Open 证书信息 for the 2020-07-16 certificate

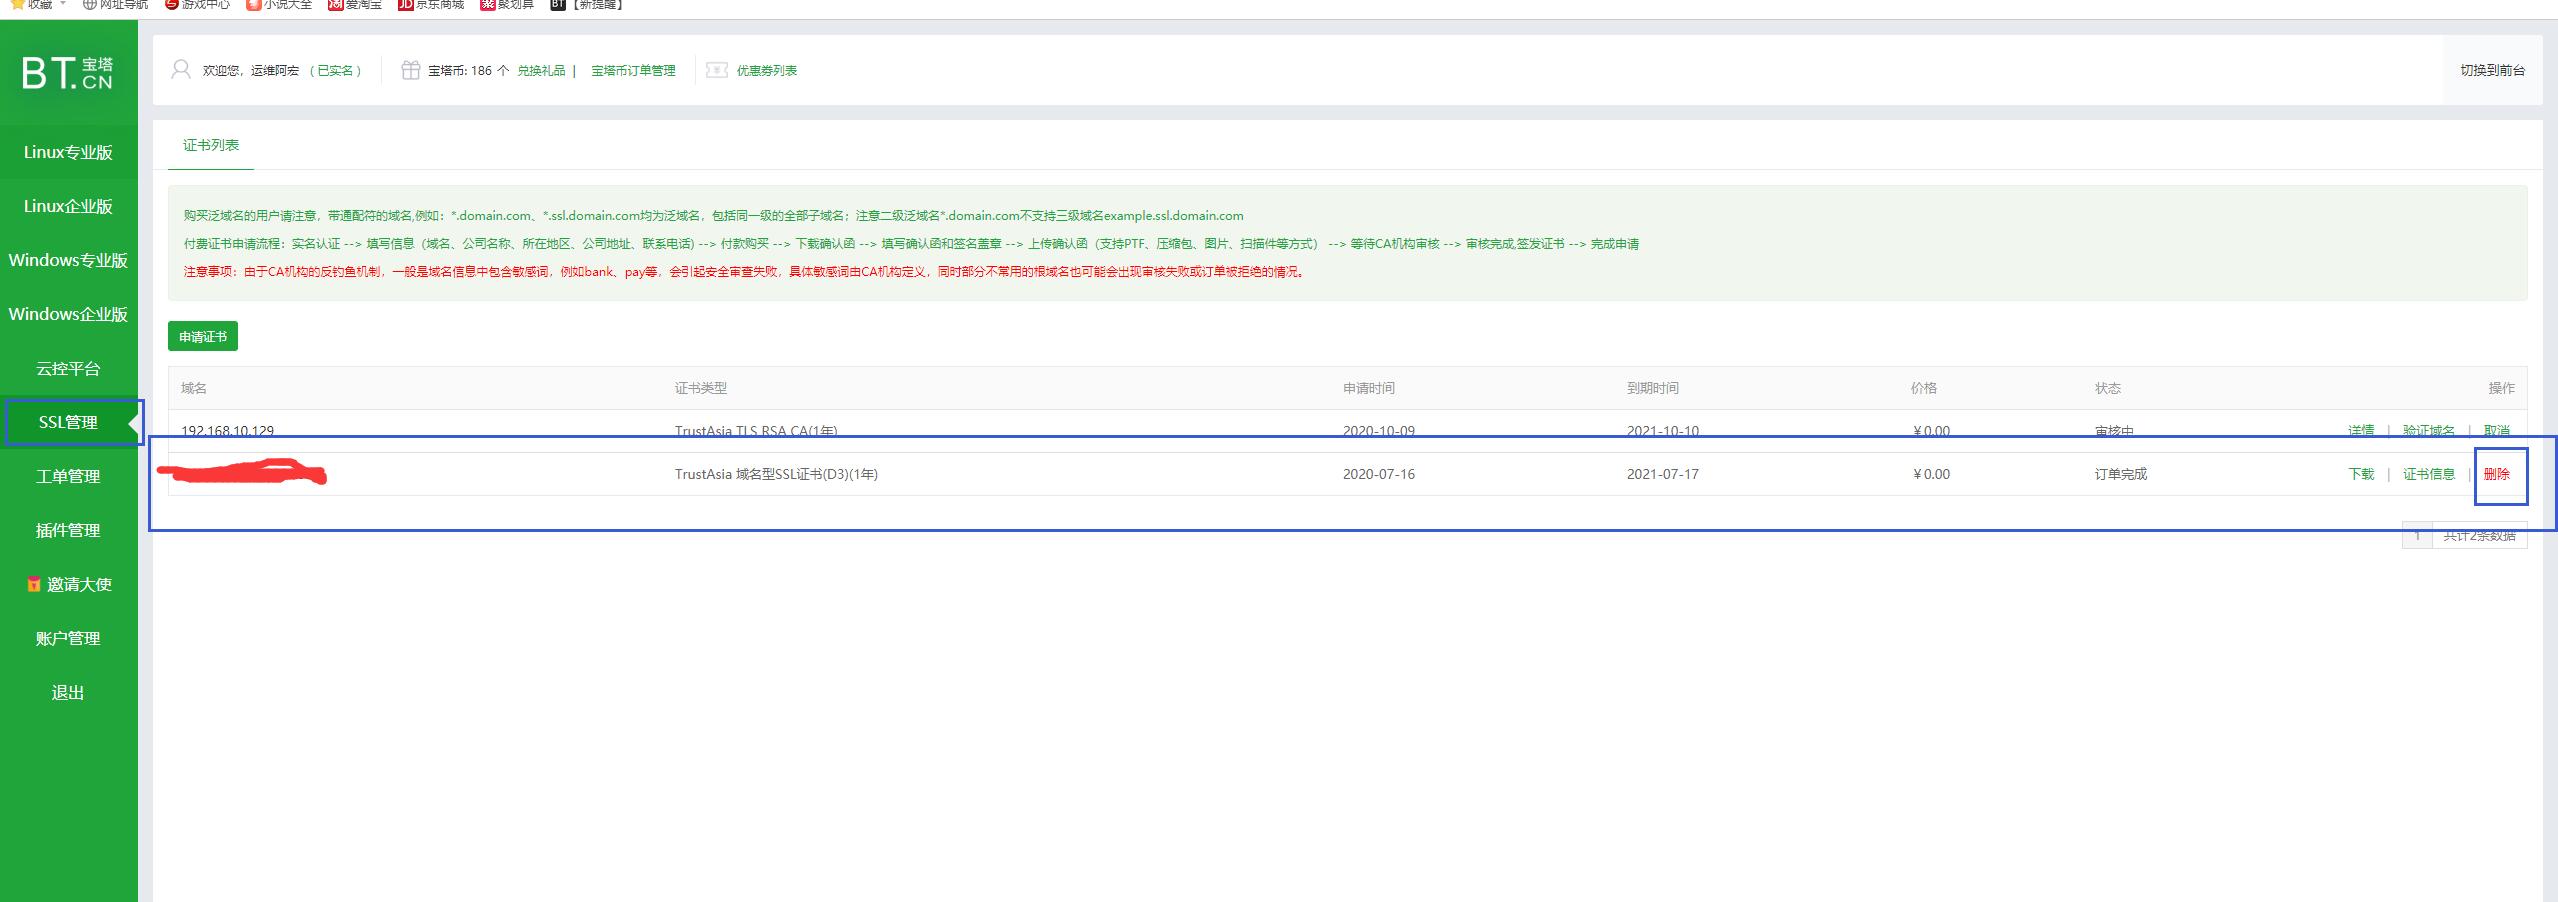2429,474
